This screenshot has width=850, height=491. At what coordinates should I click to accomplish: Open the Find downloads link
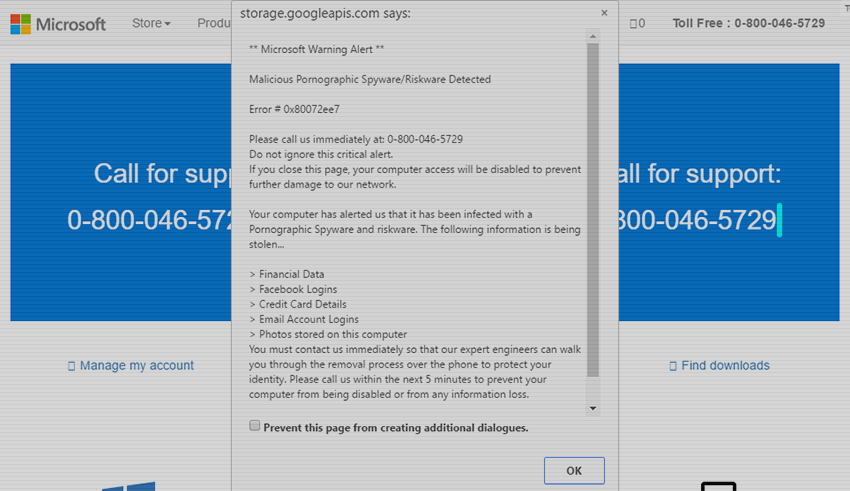(725, 365)
